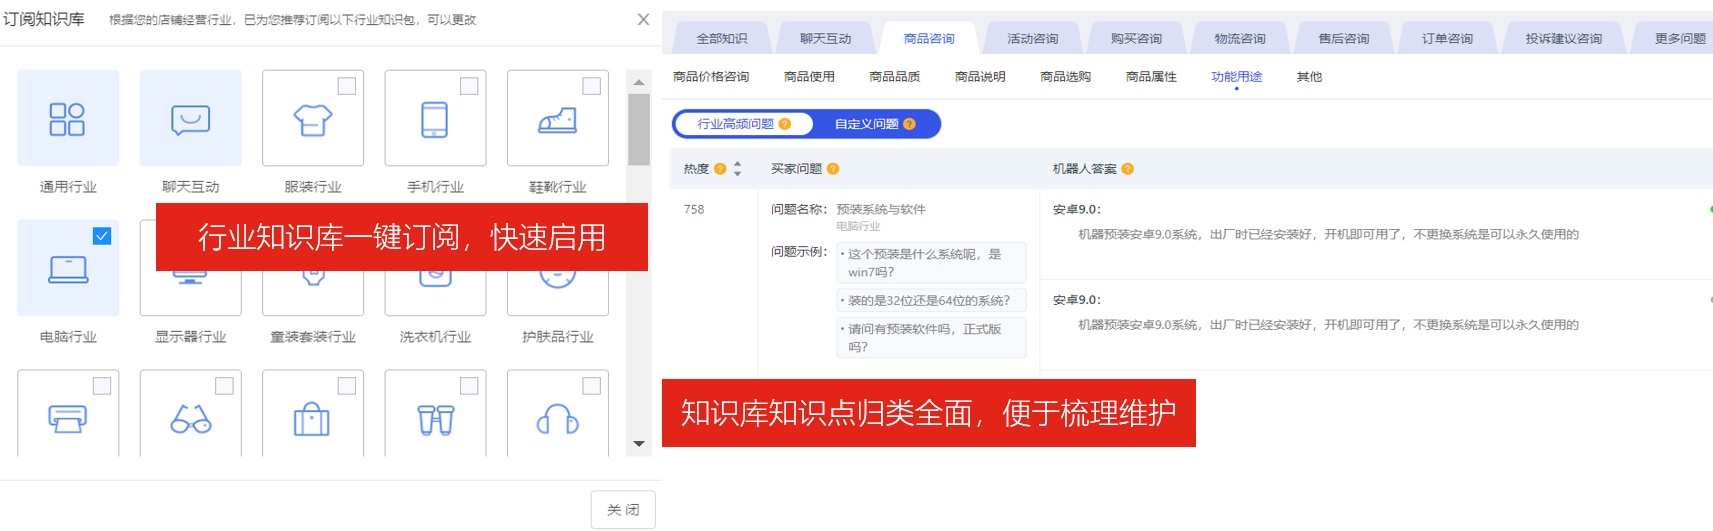Open the 活动咨询 tab
Image resolution: width=1713 pixels, height=531 pixels.
[x=1033, y=39]
